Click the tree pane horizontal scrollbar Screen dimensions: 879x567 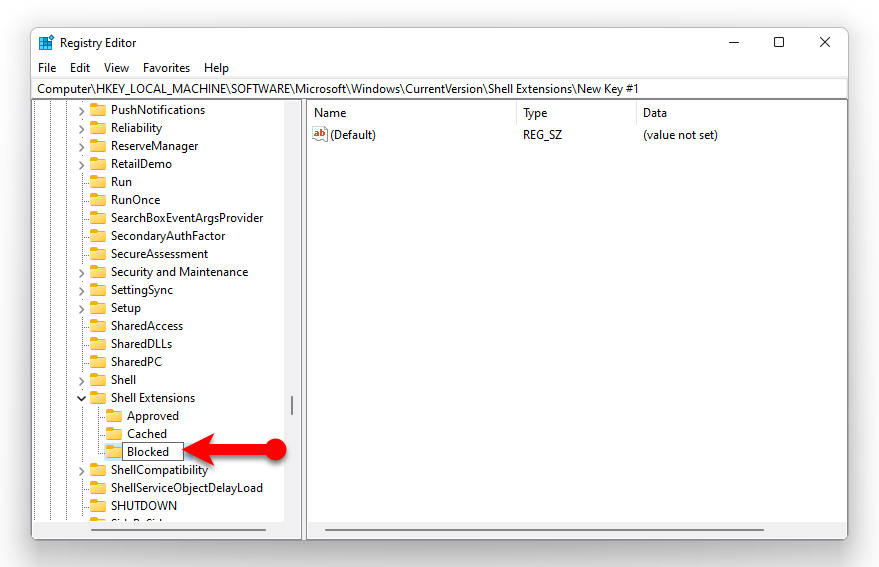[x=178, y=529]
